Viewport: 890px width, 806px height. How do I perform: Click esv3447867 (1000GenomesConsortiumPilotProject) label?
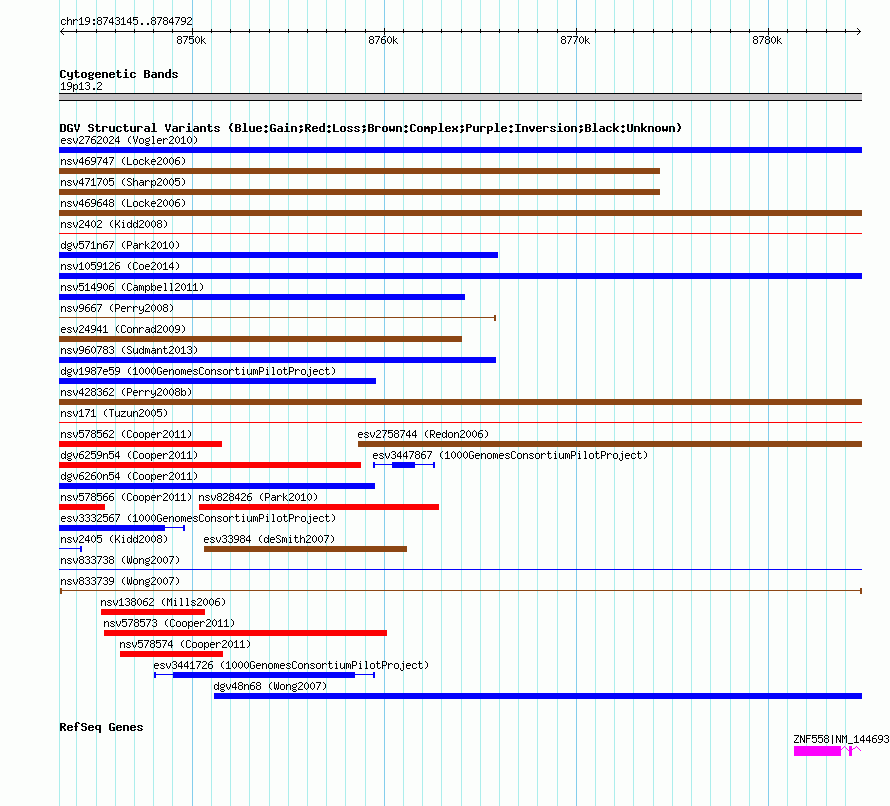[510, 455]
